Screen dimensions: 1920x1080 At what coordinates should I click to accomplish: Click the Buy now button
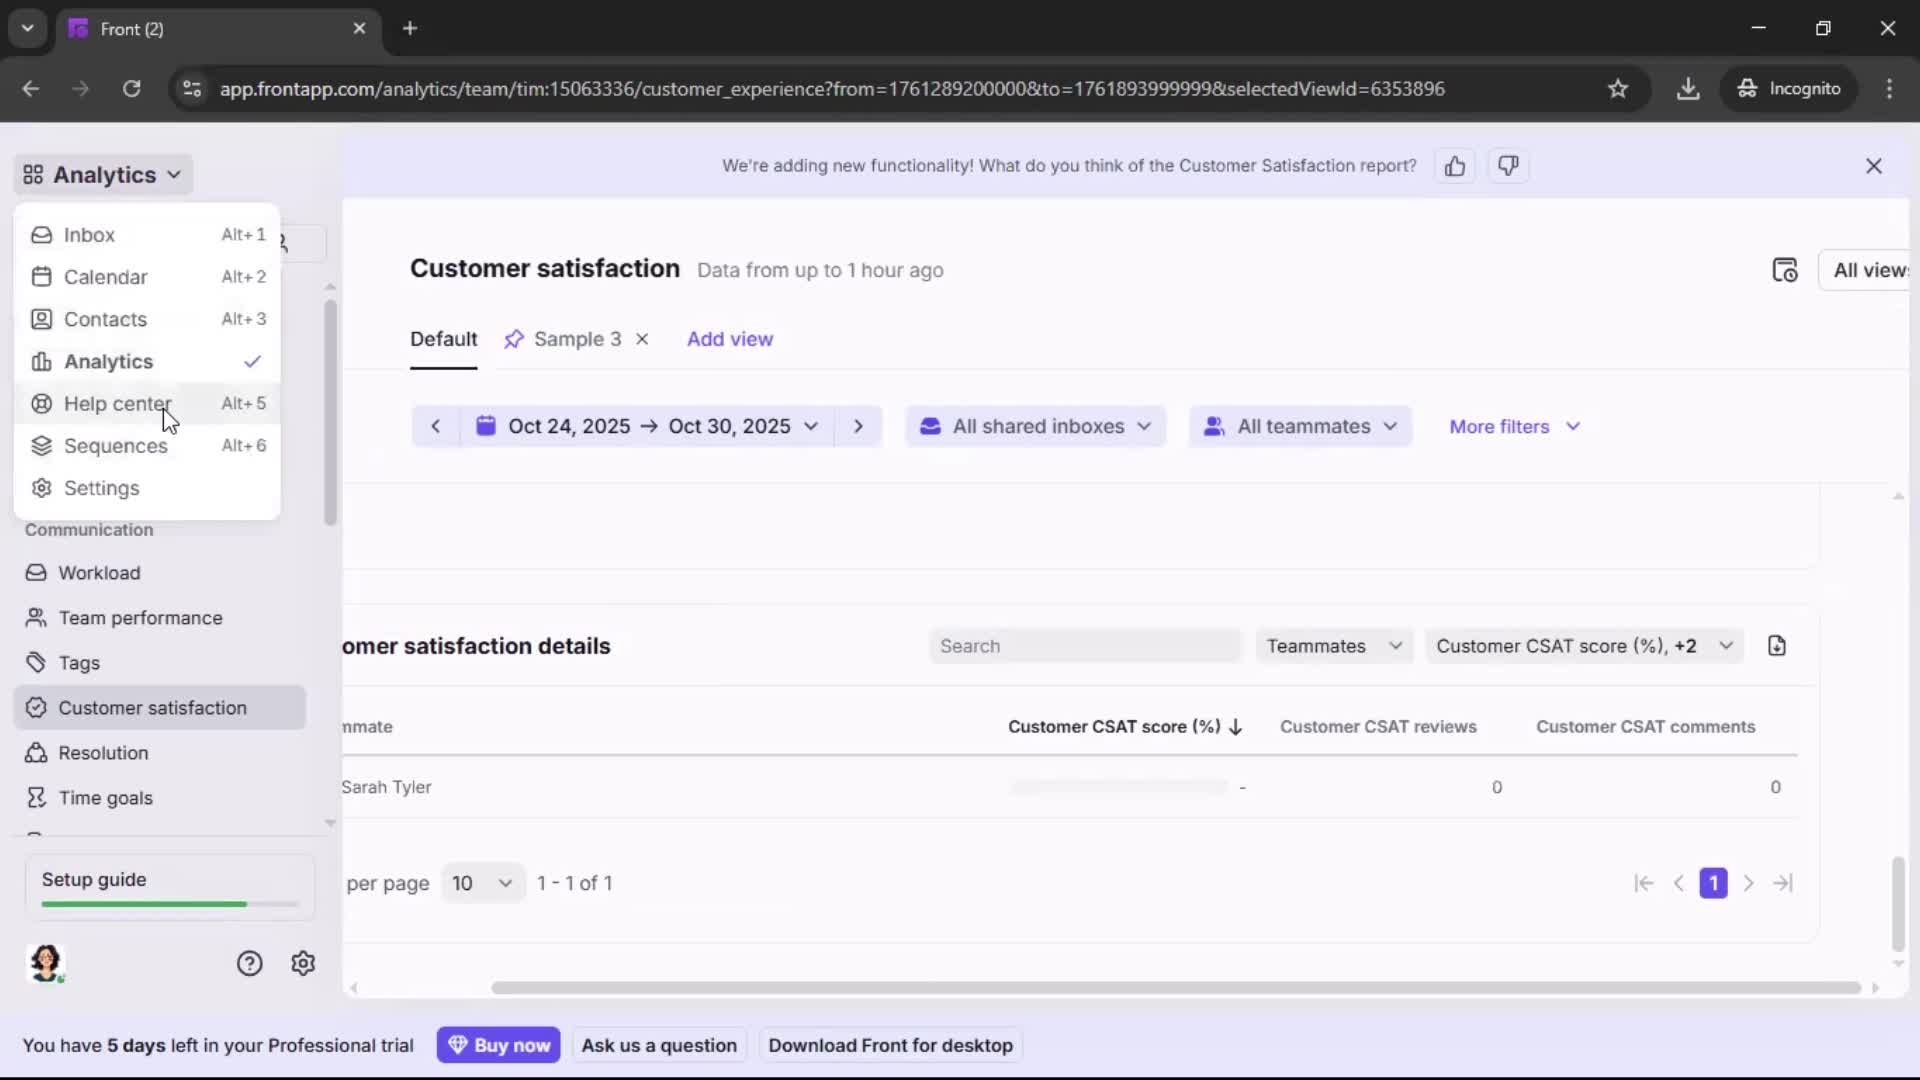(x=499, y=1044)
